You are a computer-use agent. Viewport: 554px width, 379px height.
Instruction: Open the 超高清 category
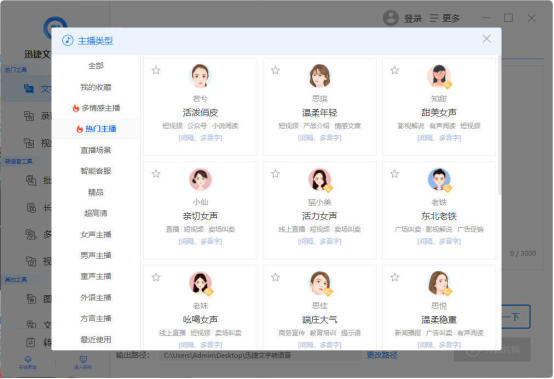[x=96, y=213]
